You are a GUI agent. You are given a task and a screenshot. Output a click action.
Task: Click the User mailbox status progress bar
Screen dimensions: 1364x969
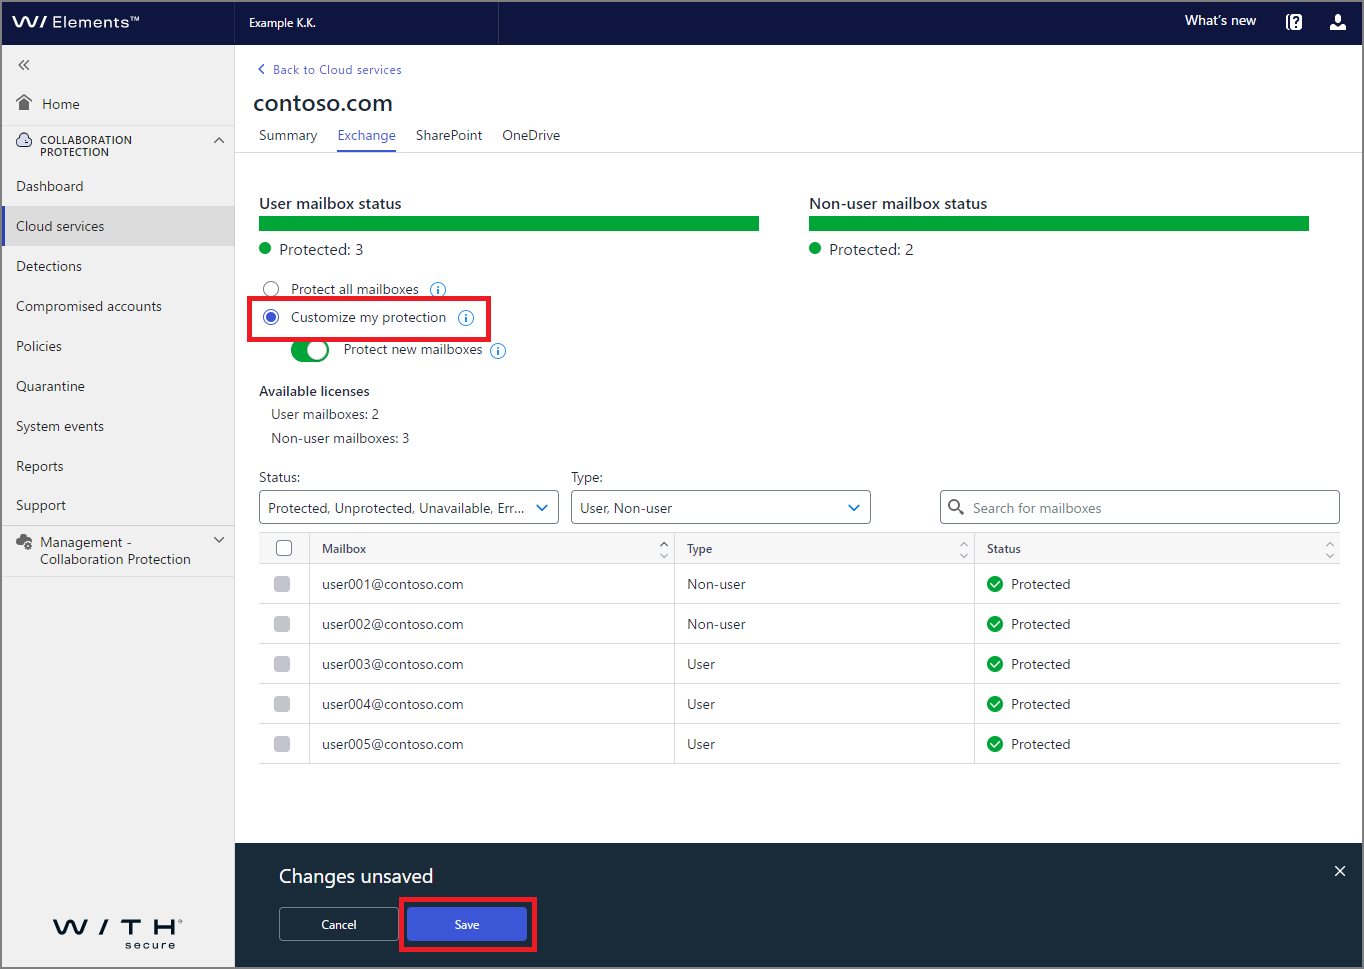point(509,224)
